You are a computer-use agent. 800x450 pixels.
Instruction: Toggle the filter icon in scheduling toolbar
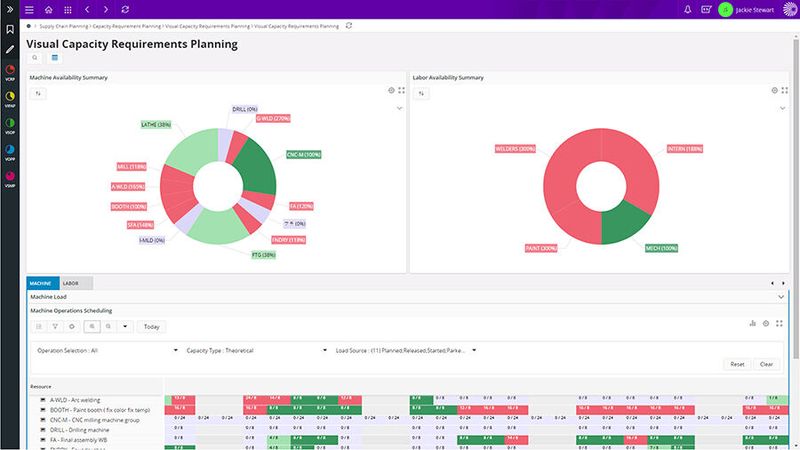coord(56,326)
